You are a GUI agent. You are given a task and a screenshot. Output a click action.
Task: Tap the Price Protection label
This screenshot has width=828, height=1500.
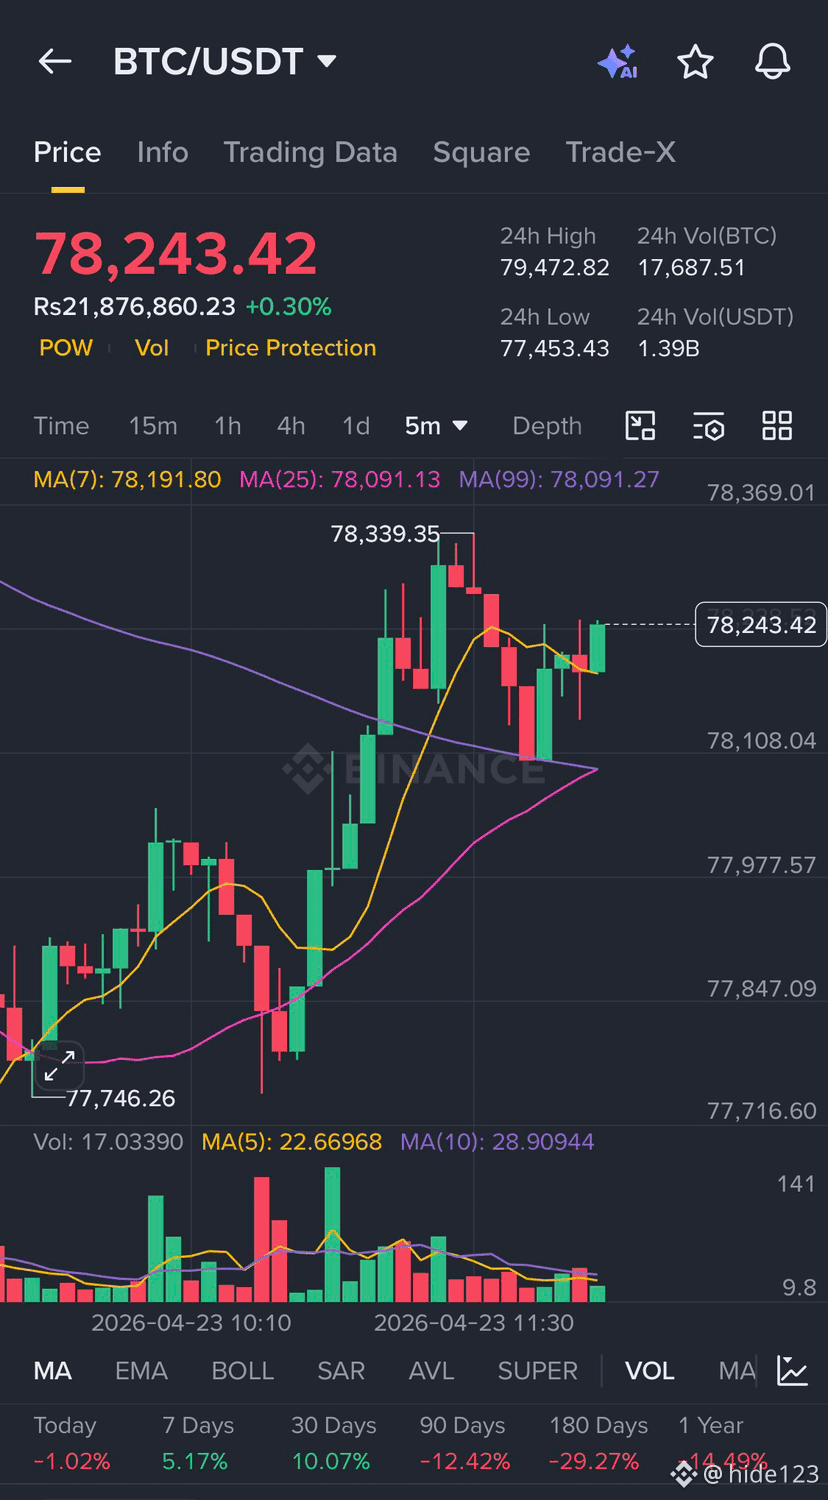tap(291, 348)
